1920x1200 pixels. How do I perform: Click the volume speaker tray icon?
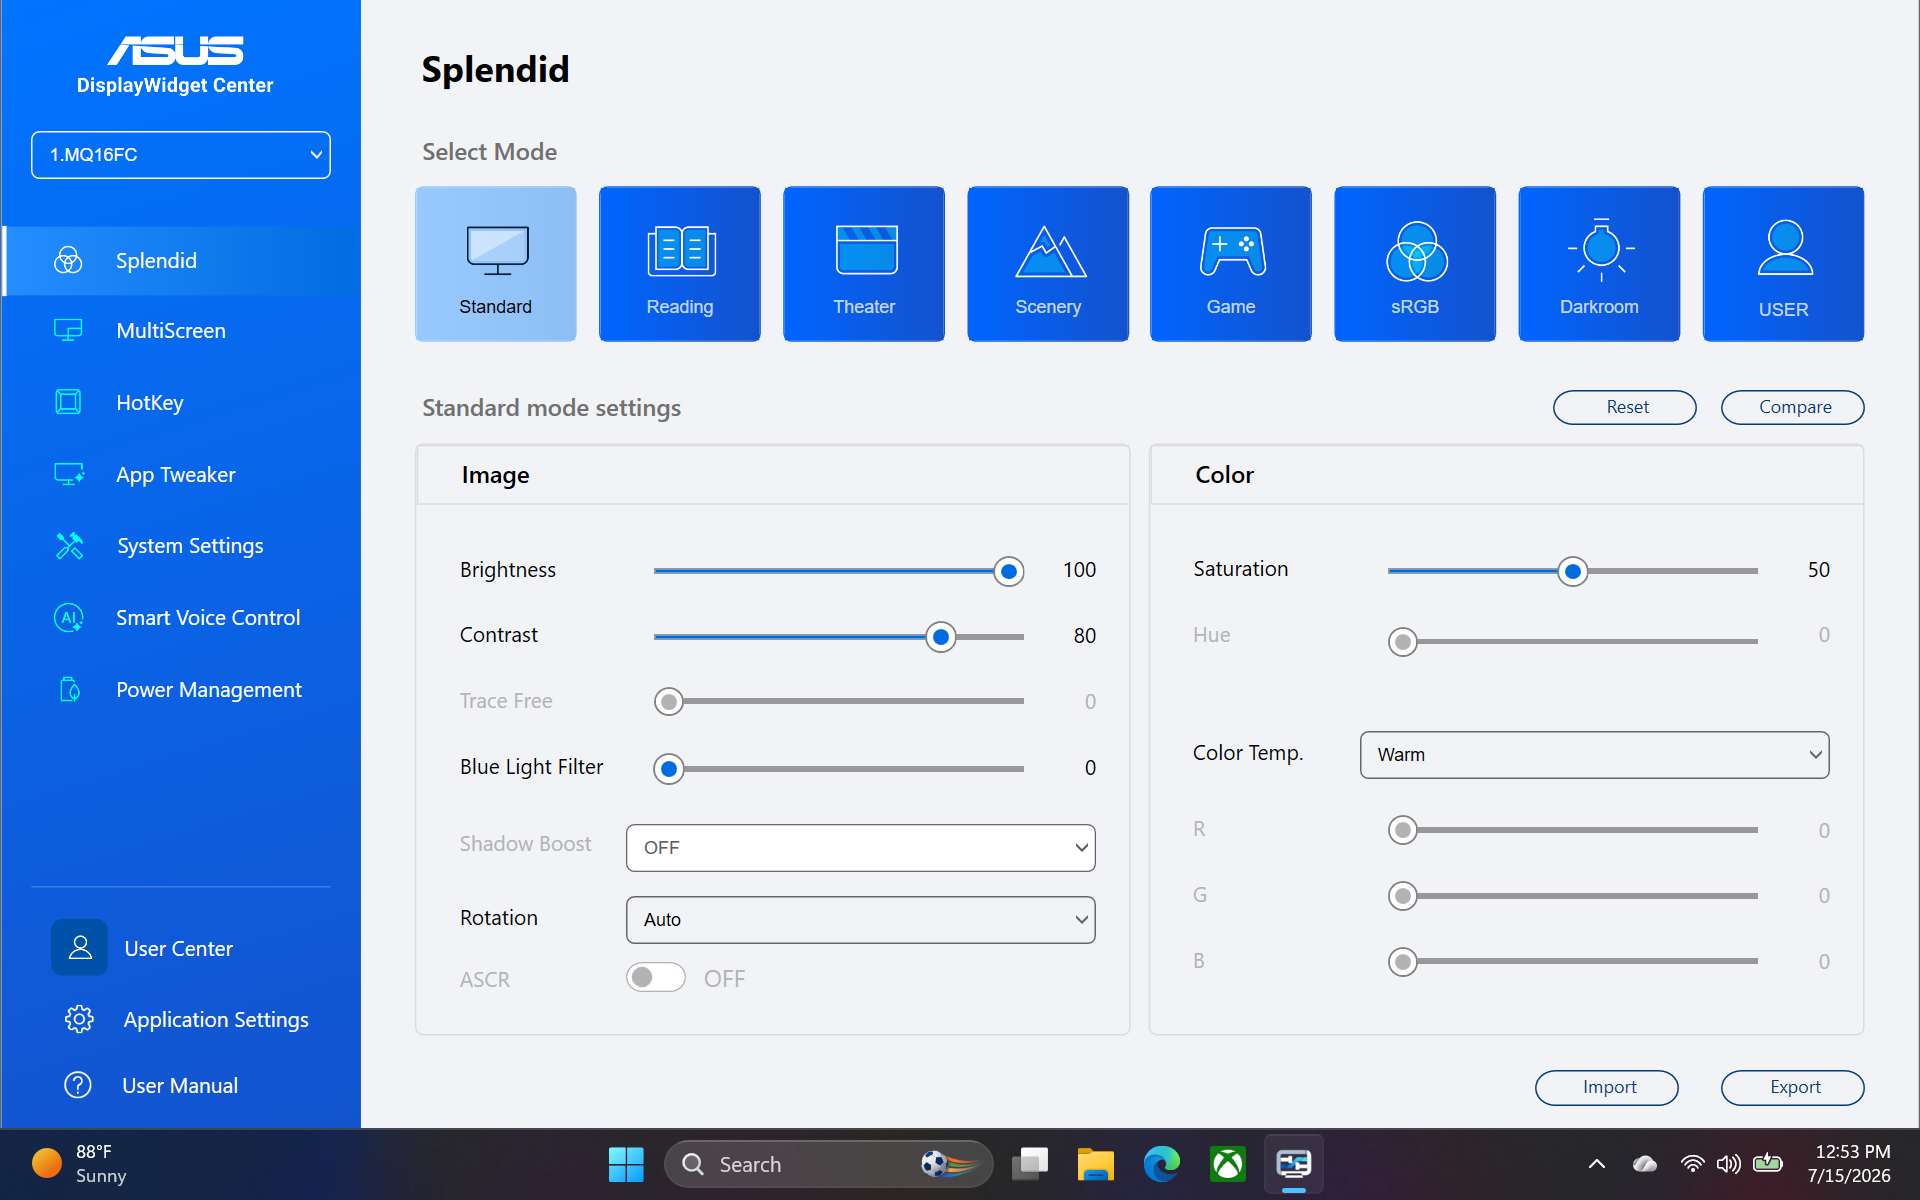coord(1729,1164)
